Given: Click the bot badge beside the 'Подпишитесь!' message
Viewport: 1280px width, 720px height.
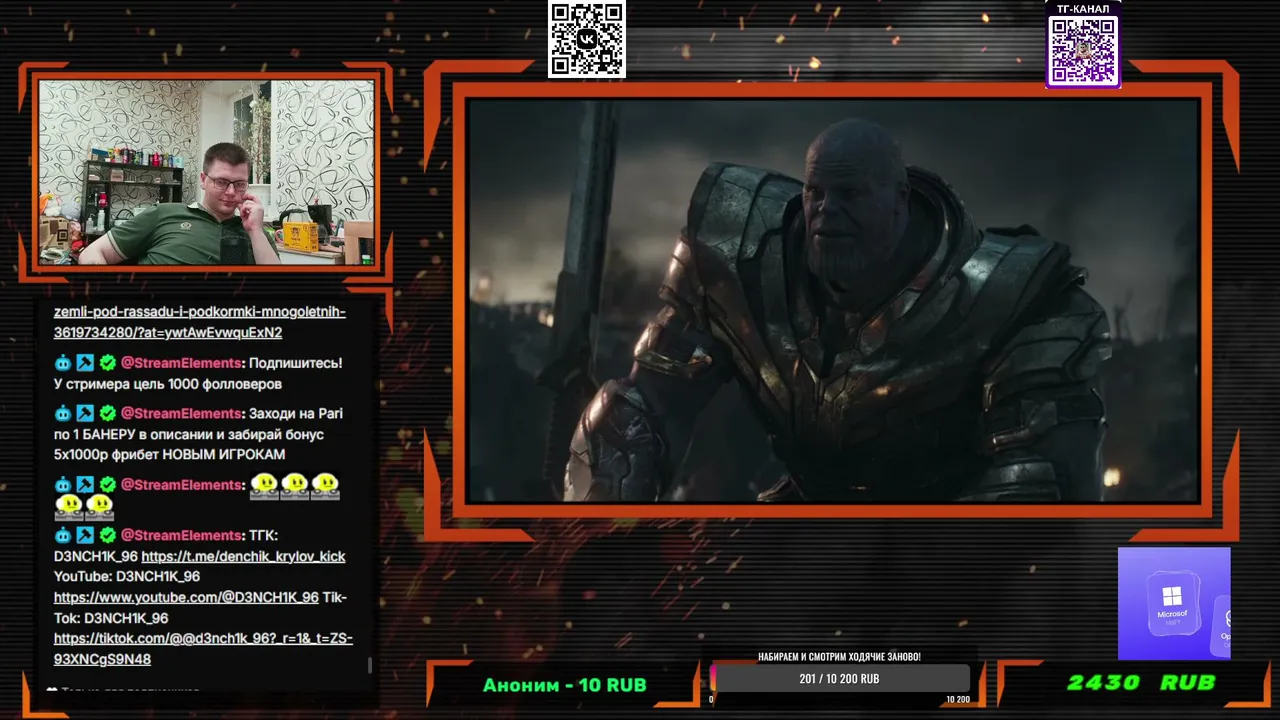Looking at the screenshot, I should [x=62, y=363].
